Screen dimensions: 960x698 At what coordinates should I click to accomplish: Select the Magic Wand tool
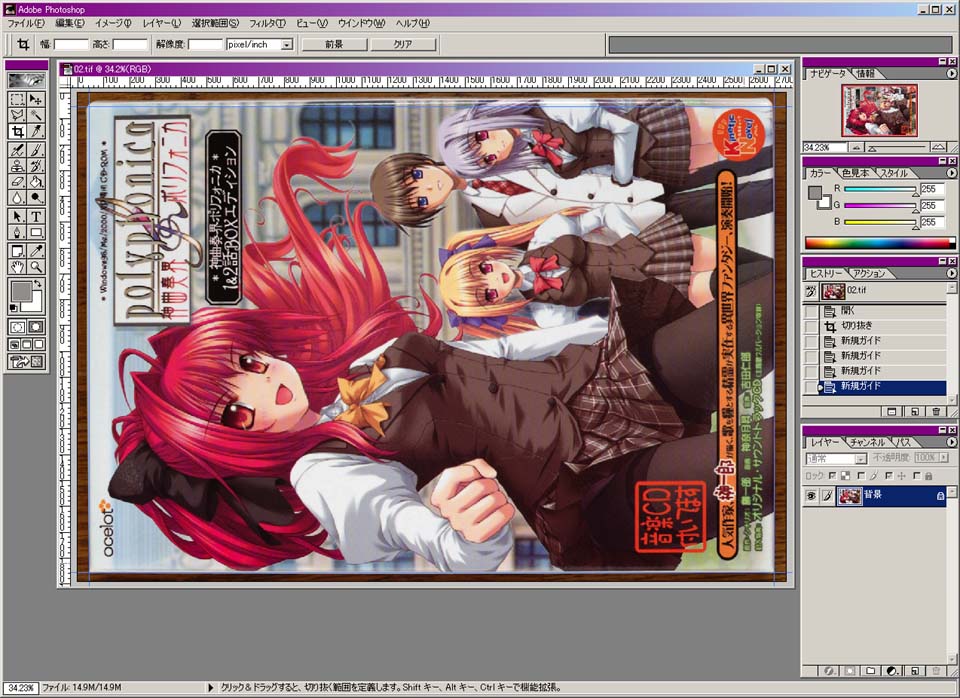coord(36,115)
